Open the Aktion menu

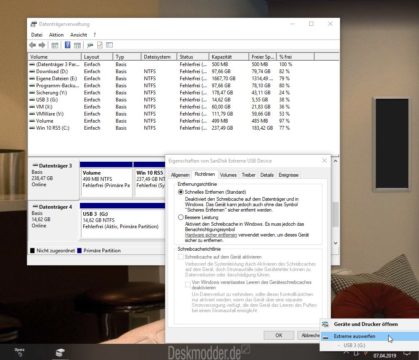pyautogui.click(x=56, y=35)
